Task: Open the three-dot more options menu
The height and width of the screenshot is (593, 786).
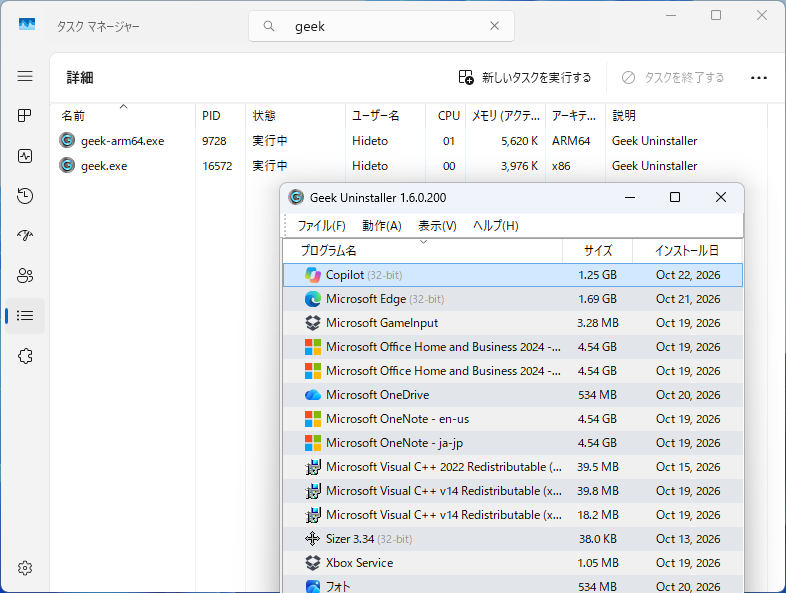Action: tap(758, 78)
